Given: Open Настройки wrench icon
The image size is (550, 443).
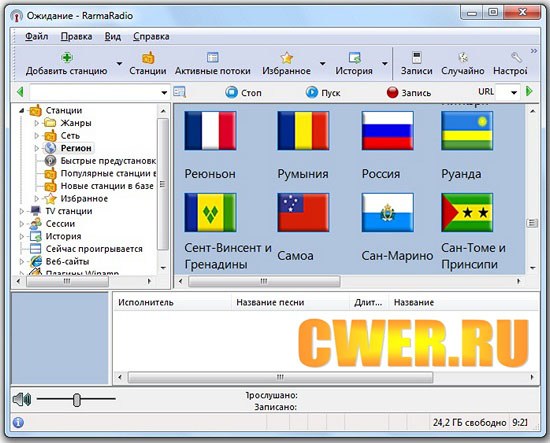Looking at the screenshot, I should pos(516,57).
